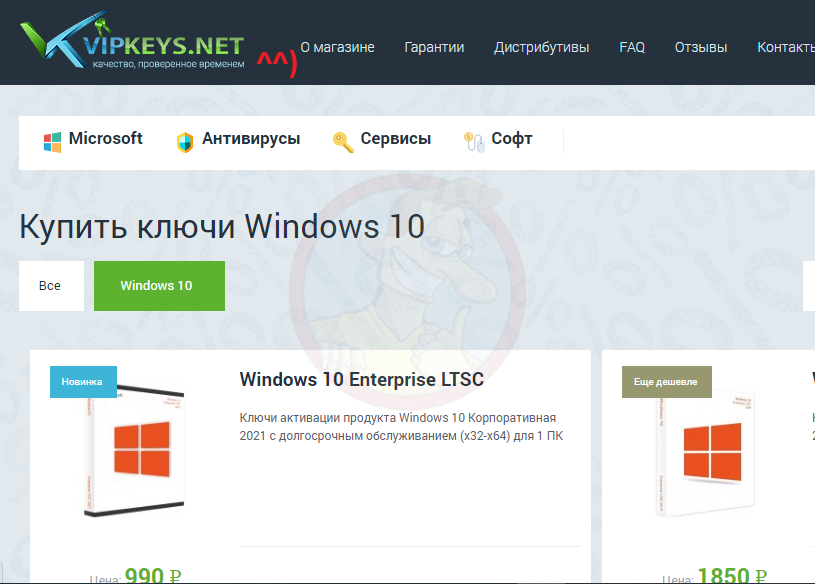Click the Сервисы key icon
The height and width of the screenshot is (584, 815).
click(343, 142)
